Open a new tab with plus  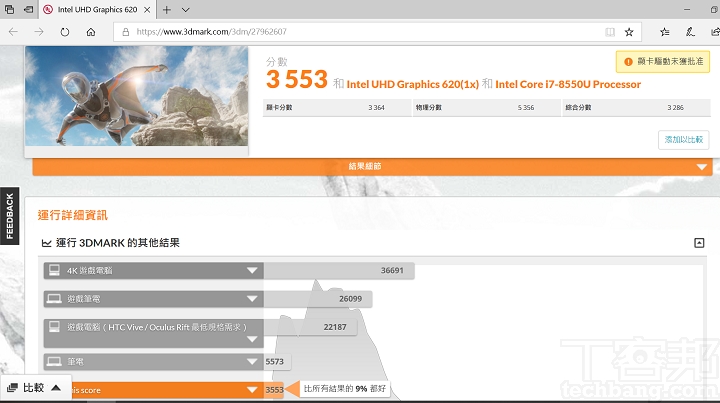(167, 10)
